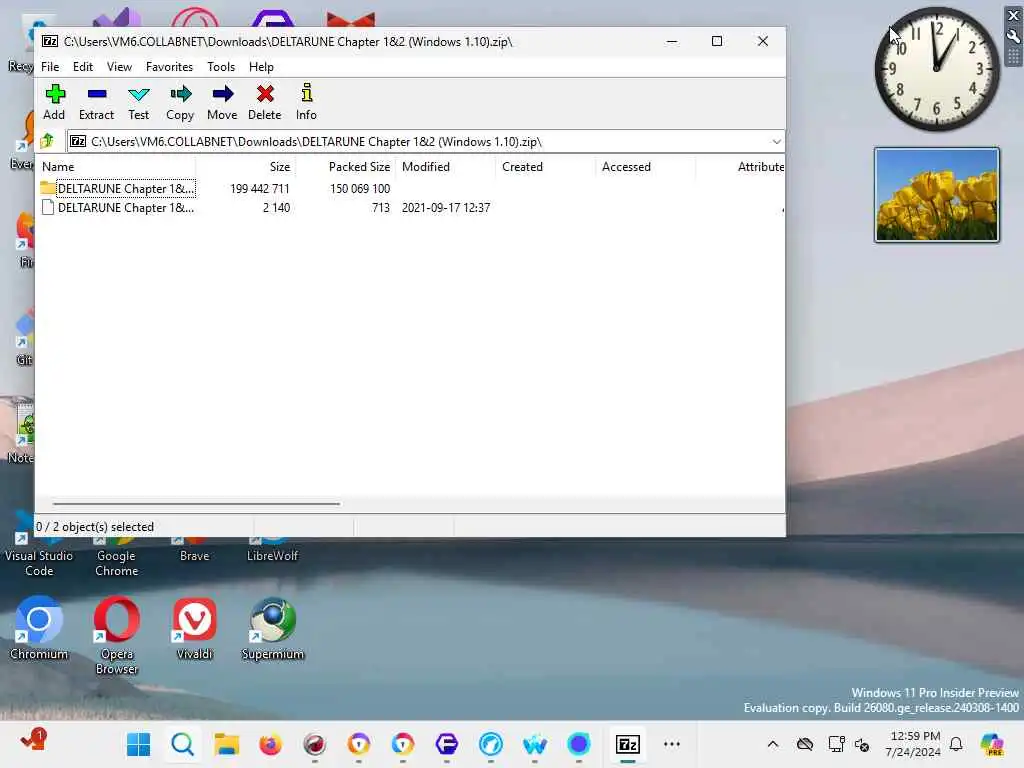Open the clock showing 12:59 PM
Viewport: 1024px width, 768px height.
click(x=913, y=744)
